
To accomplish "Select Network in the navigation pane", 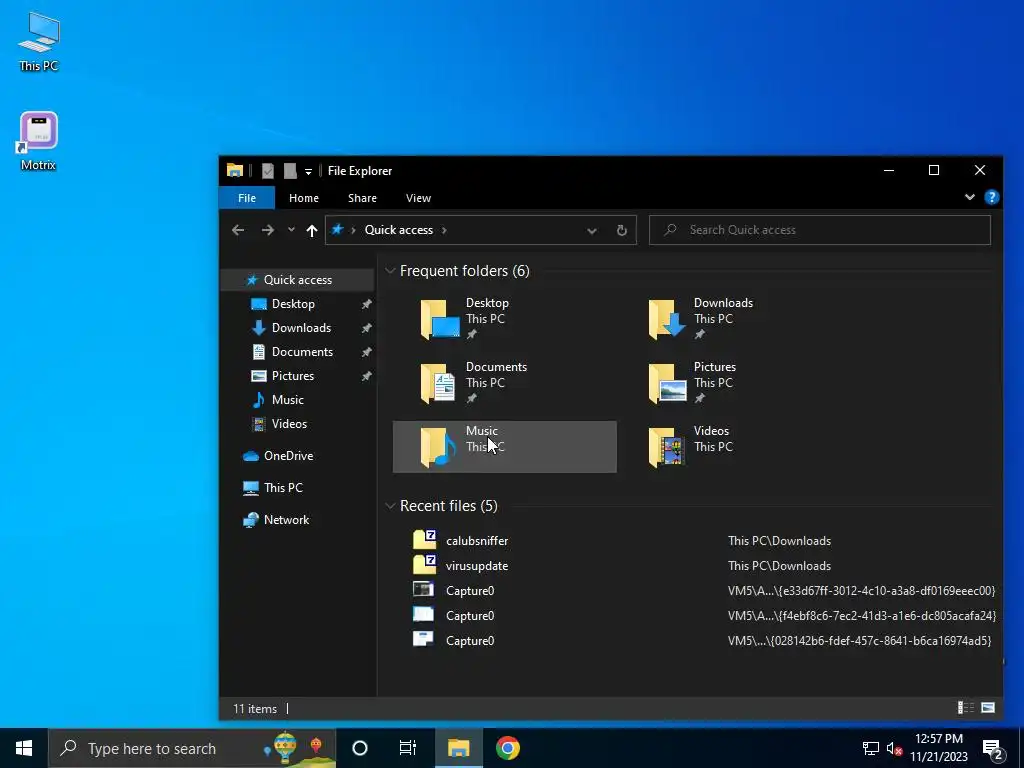I will (286, 520).
